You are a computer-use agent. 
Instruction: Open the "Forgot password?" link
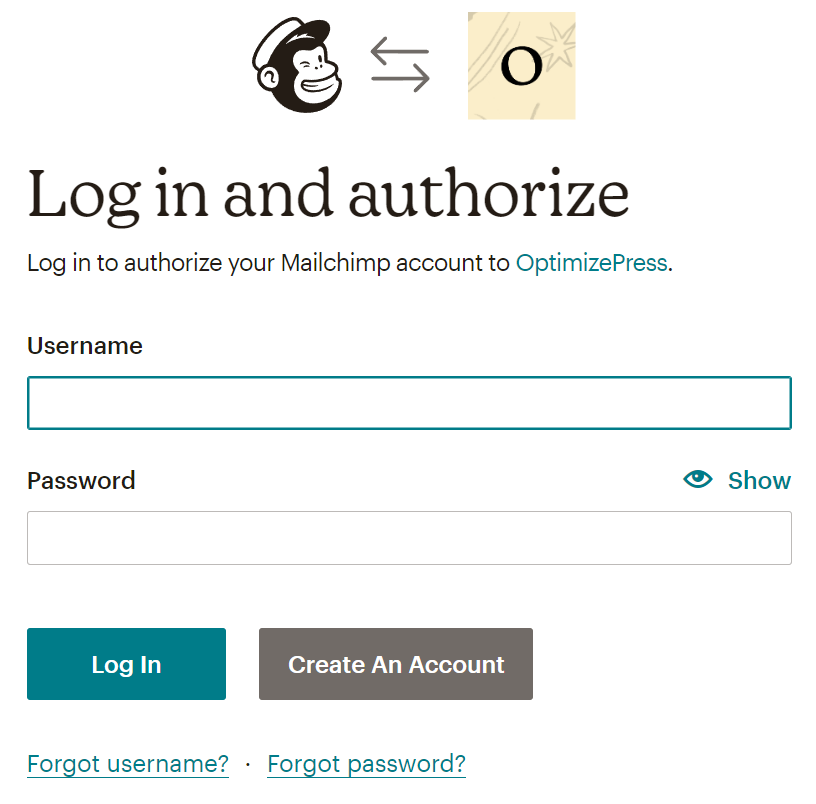pyautogui.click(x=366, y=764)
